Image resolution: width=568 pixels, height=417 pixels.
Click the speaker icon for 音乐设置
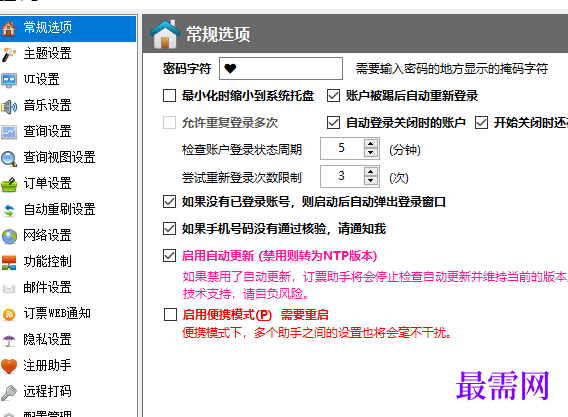point(9,107)
